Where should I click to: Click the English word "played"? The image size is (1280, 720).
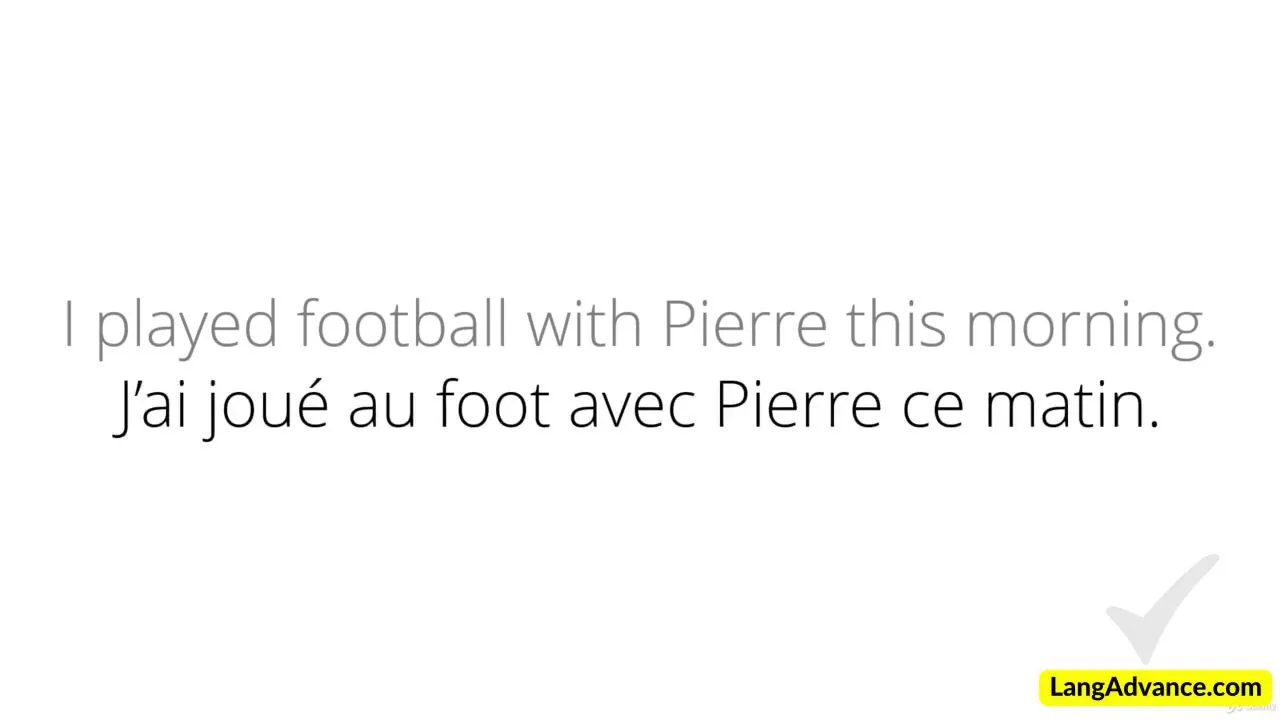[x=187, y=325]
